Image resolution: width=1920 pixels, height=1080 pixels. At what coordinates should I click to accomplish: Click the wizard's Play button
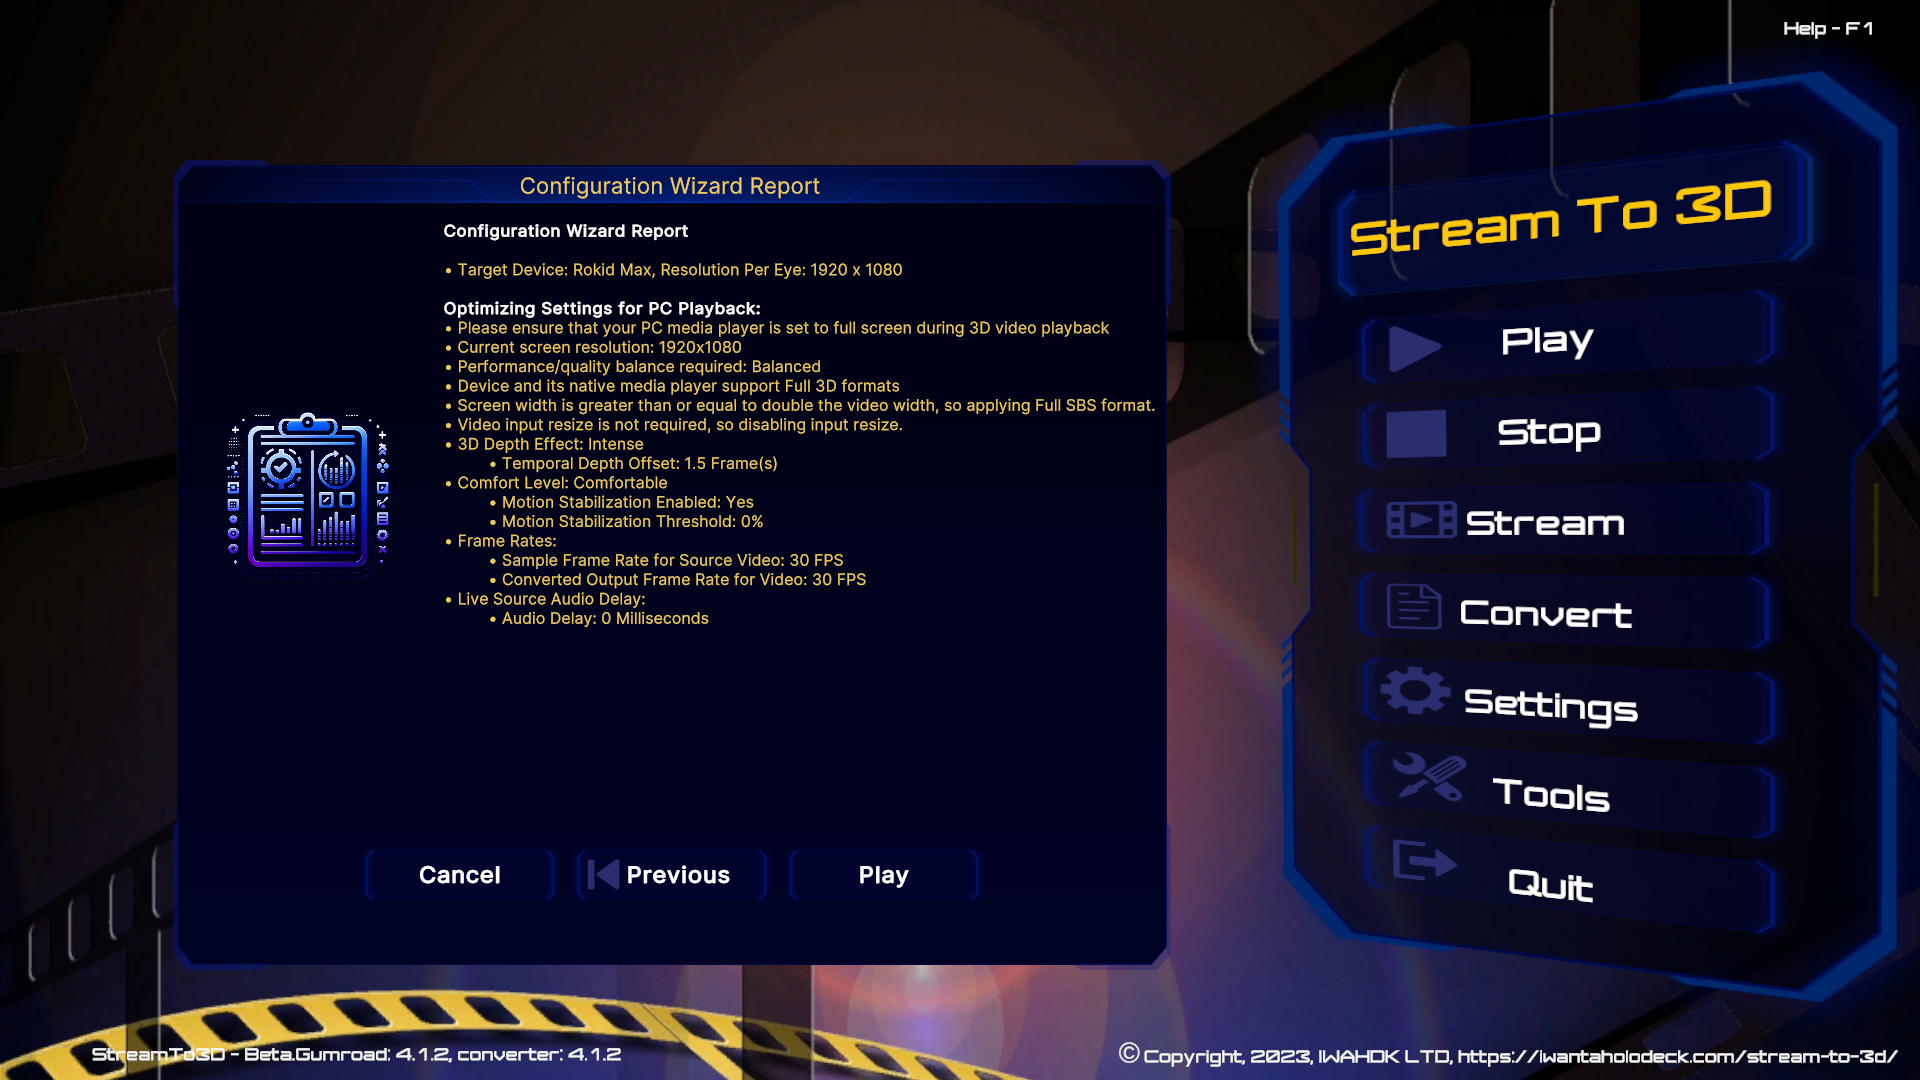[x=884, y=875]
